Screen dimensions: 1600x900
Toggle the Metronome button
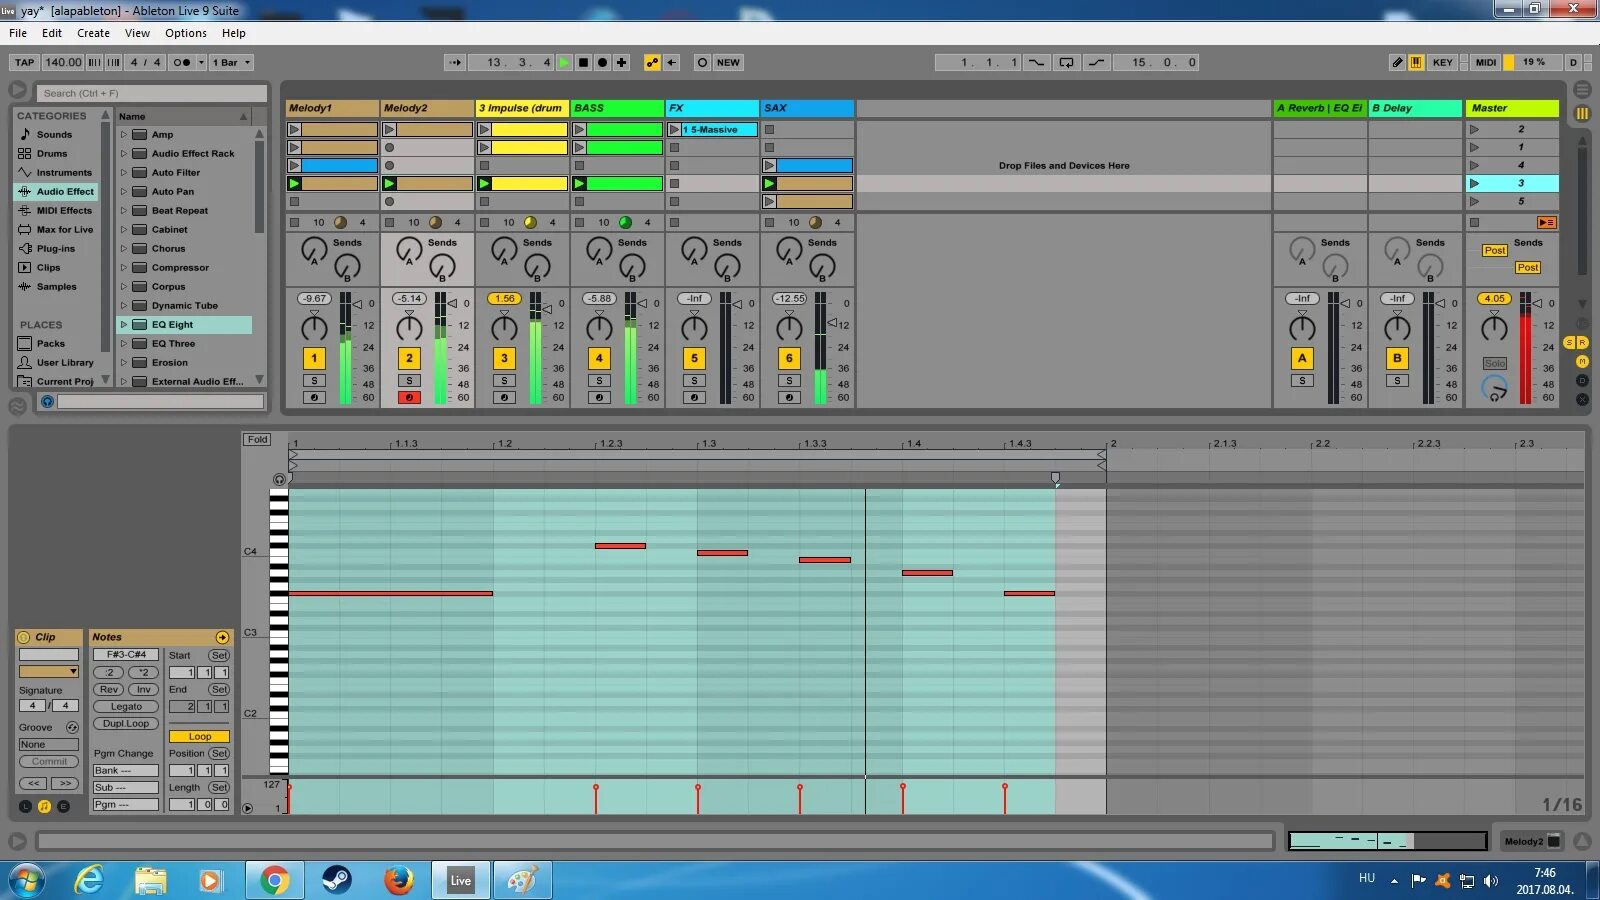pyautogui.click(x=182, y=62)
